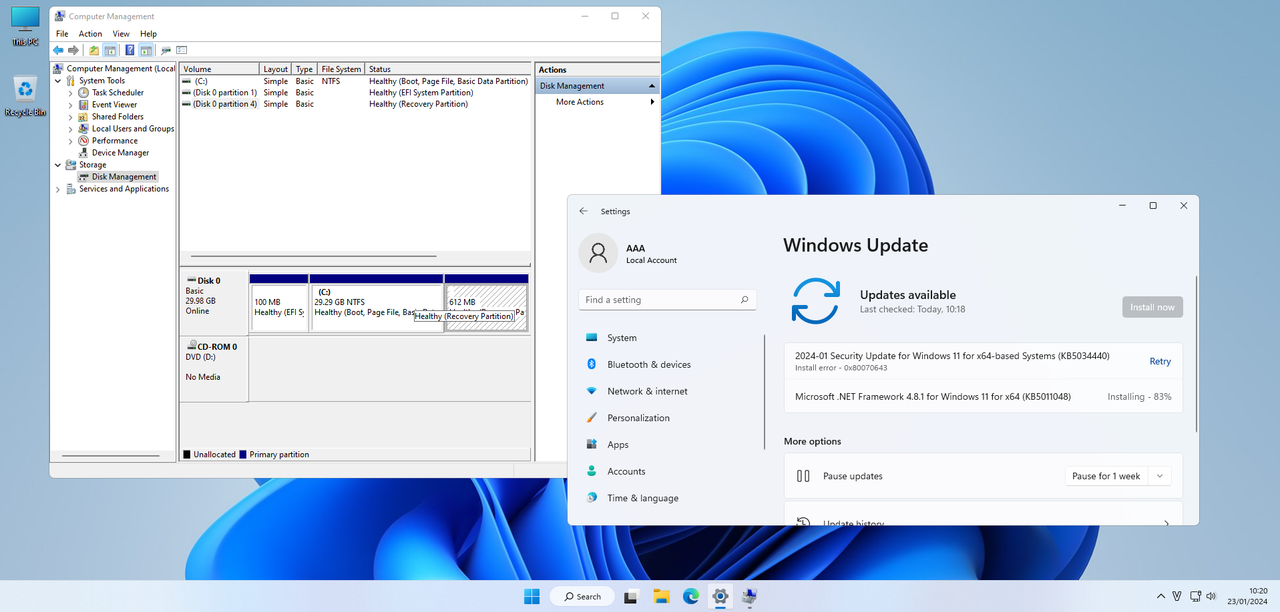The image size is (1280, 612).
Task: Go back using Settings back arrow
Action: click(x=584, y=211)
